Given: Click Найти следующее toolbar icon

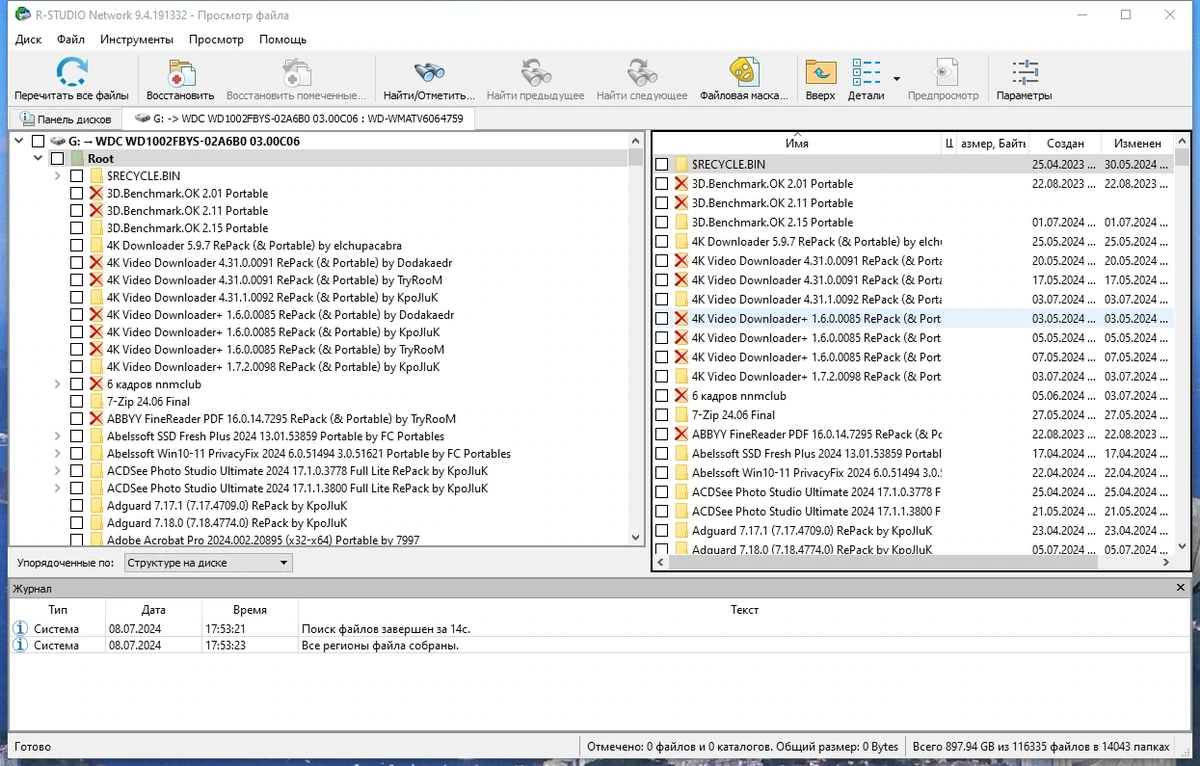Looking at the screenshot, I should click(x=642, y=72).
